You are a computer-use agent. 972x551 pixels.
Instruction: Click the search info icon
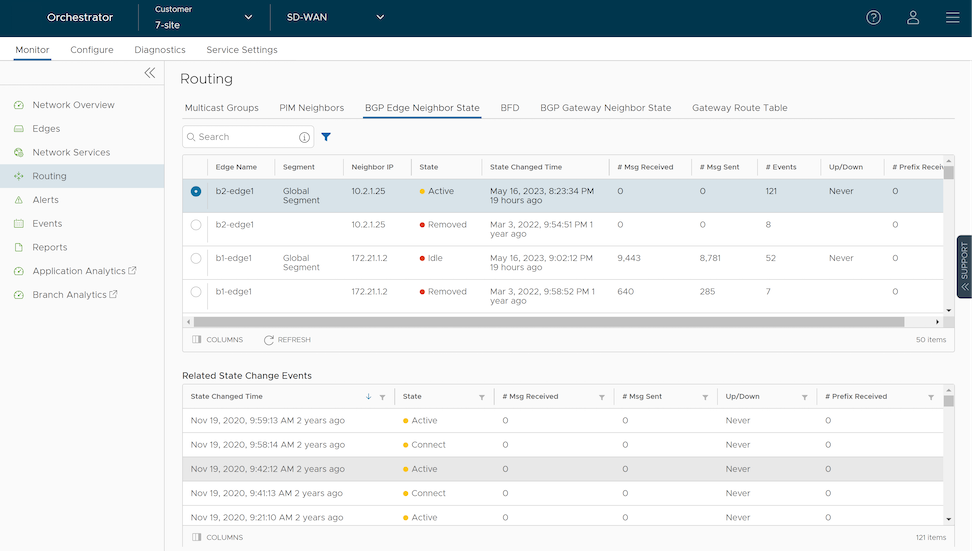point(304,137)
